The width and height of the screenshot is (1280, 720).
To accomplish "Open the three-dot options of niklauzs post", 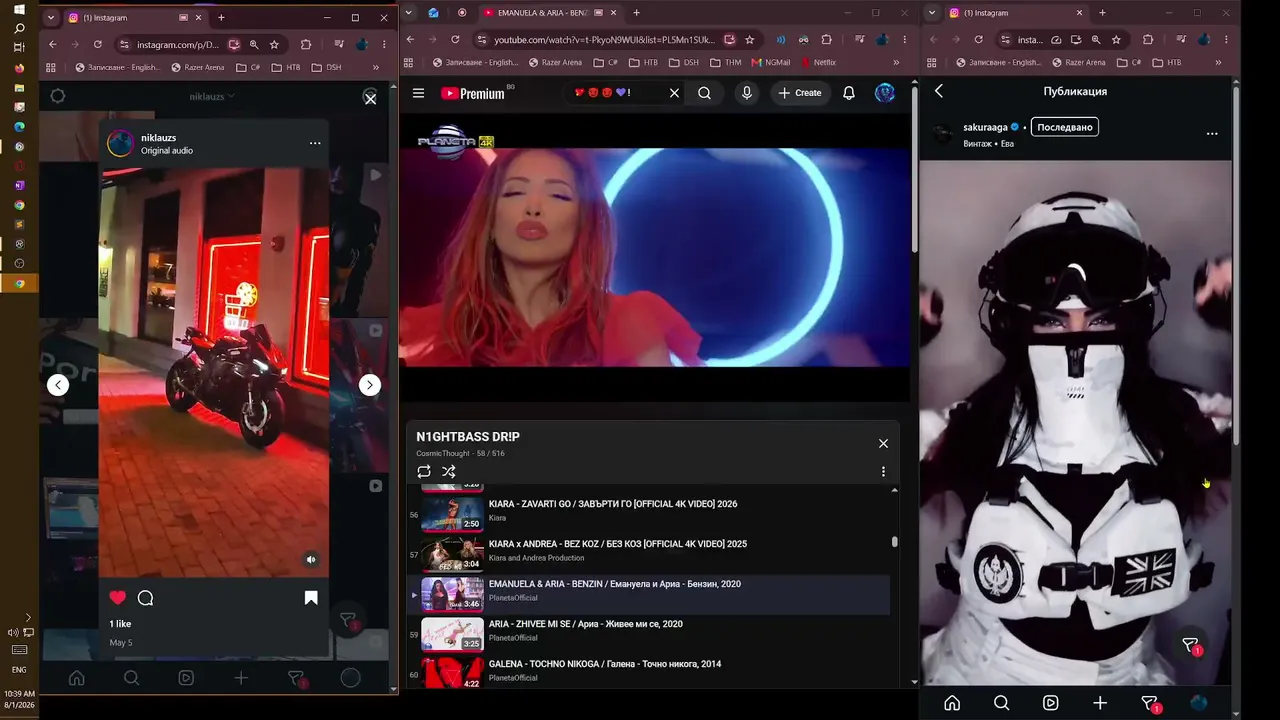I will click(315, 143).
